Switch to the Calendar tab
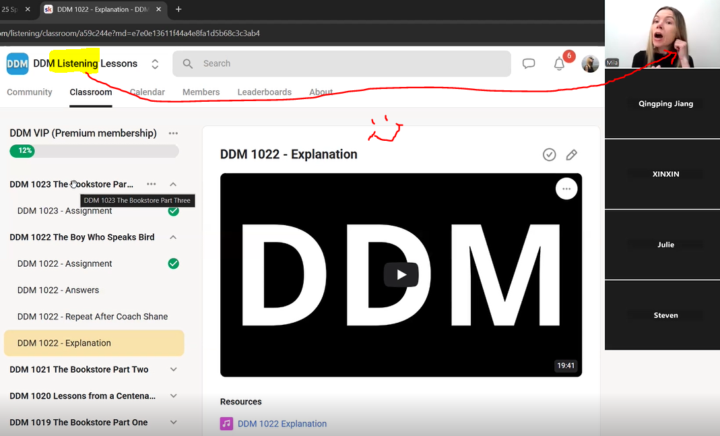Image resolution: width=720 pixels, height=436 pixels. (x=147, y=92)
